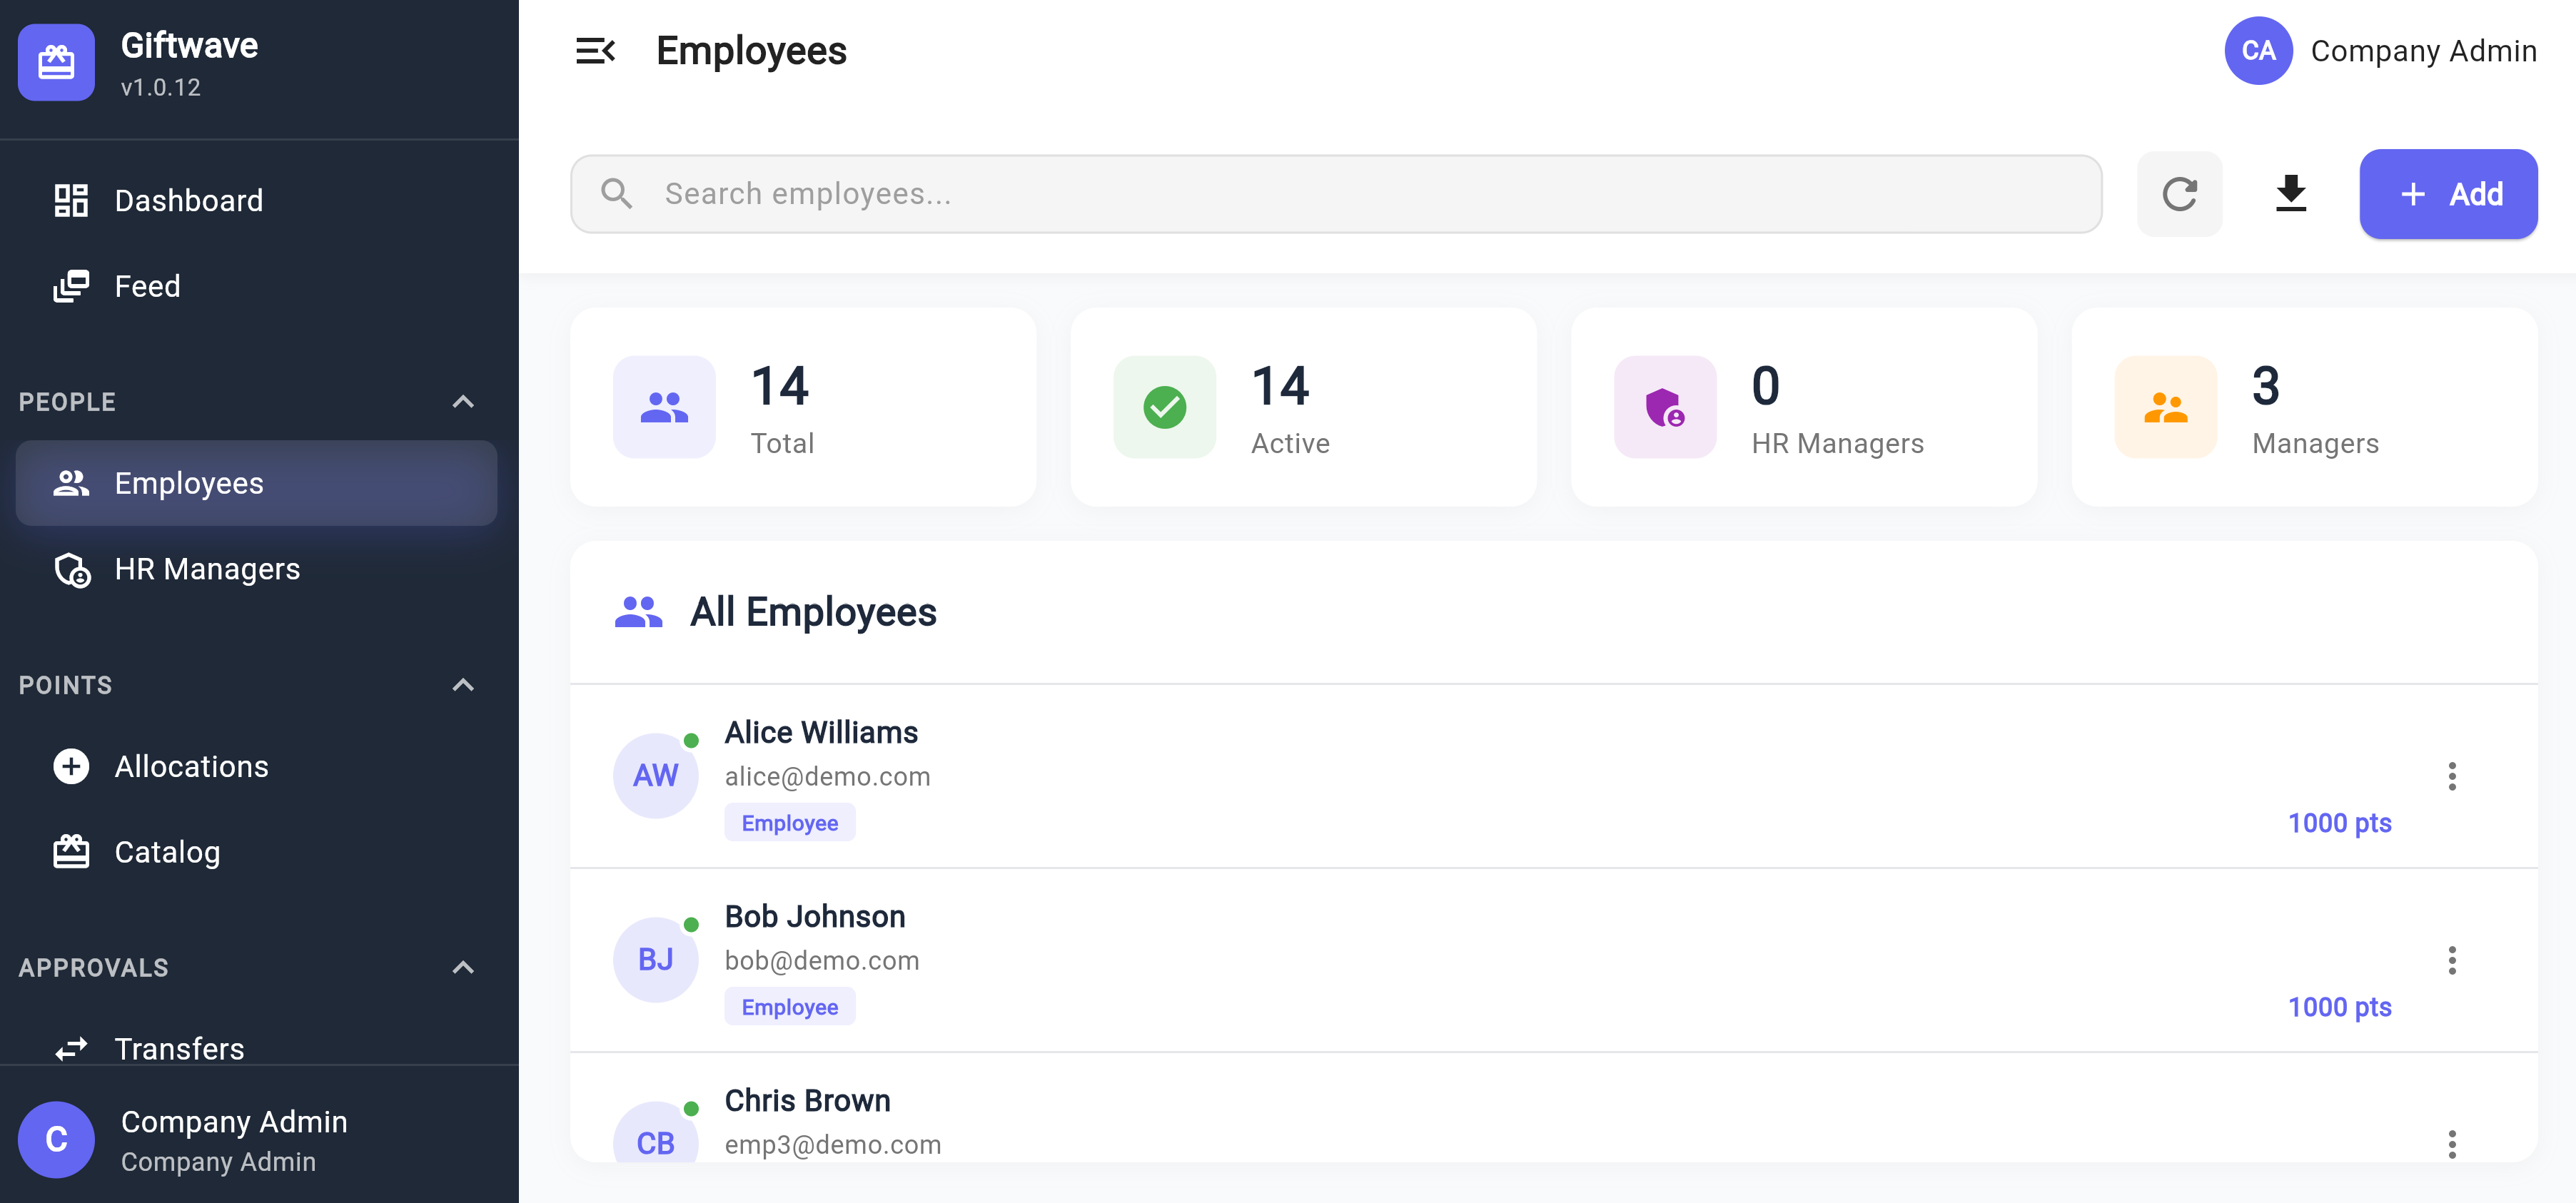Click Bob Johnson's Employee badge

point(789,1007)
